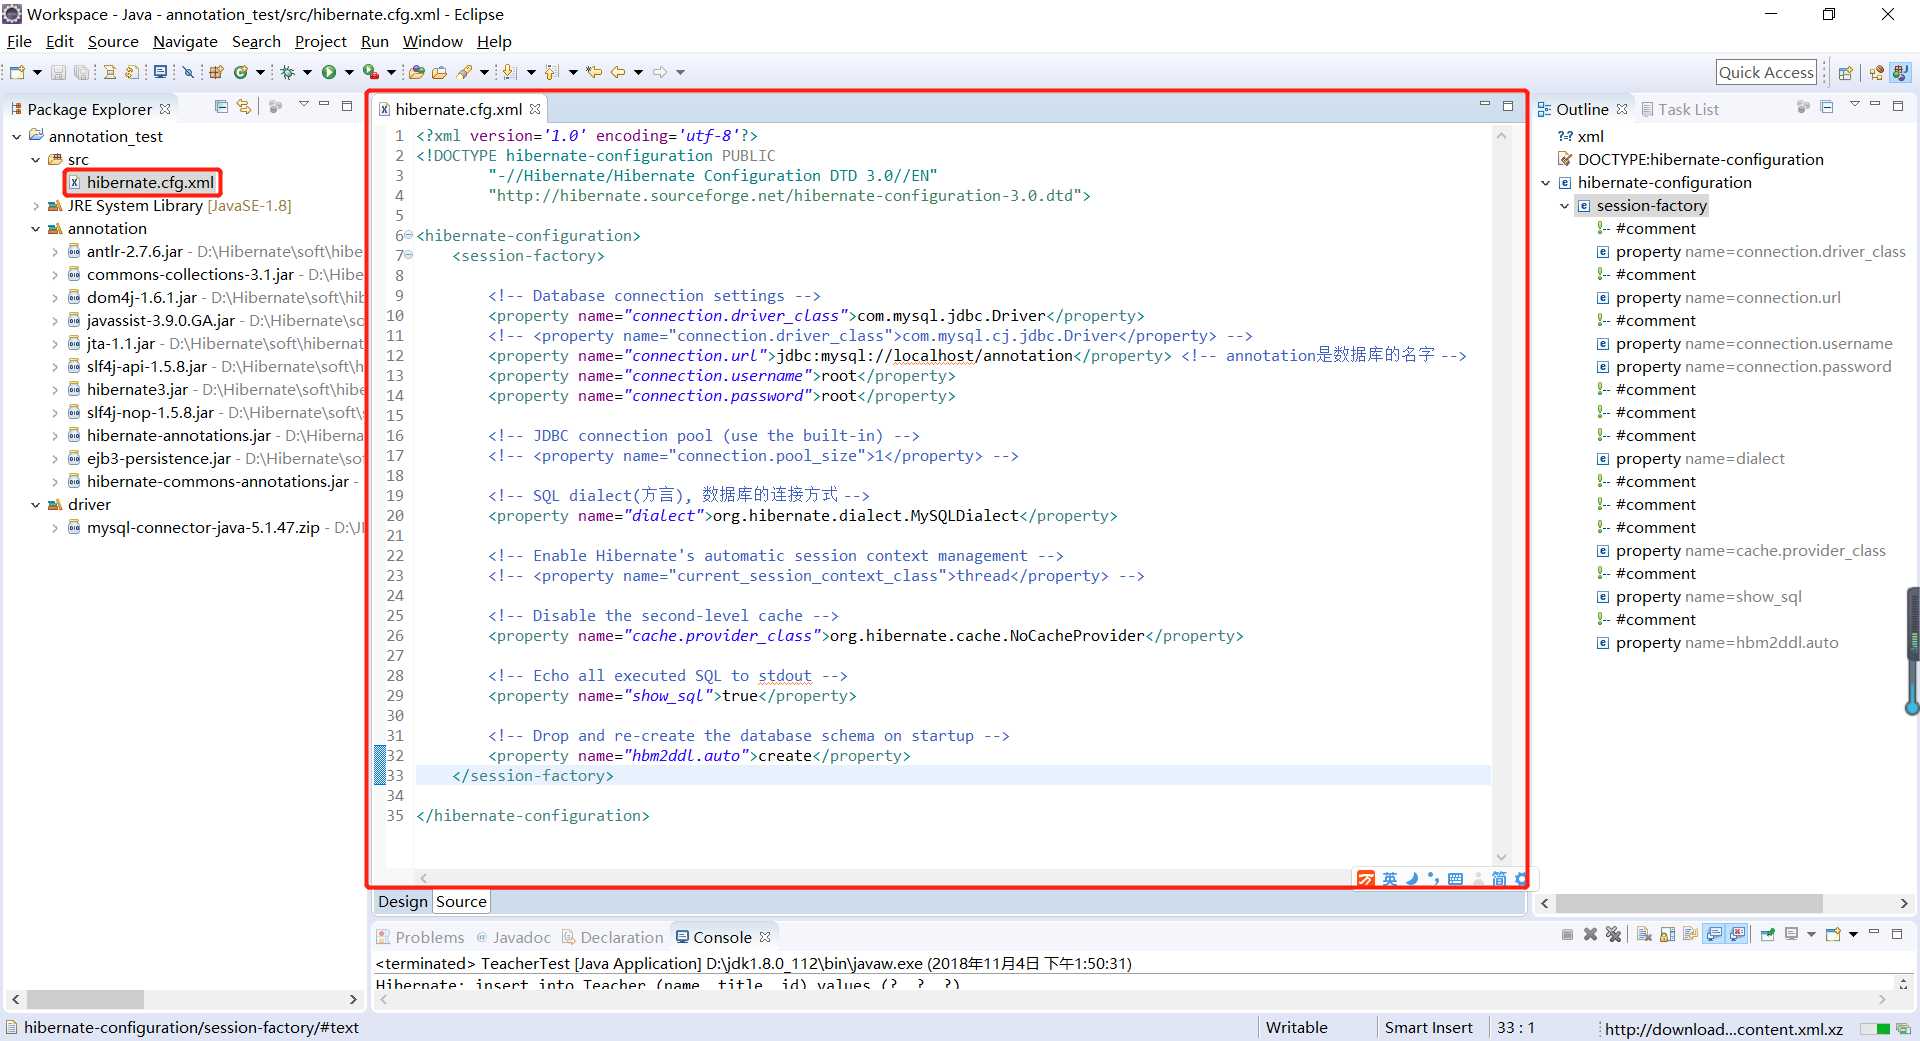Click the green Run button in toolbar
The width and height of the screenshot is (1920, 1041).
point(328,72)
